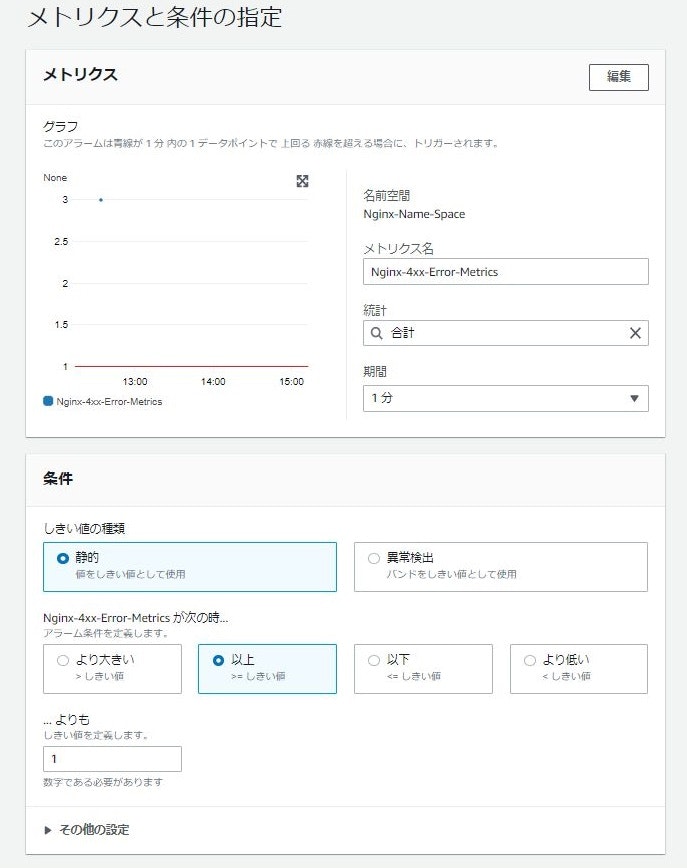687x868 pixels.
Task: Expand the その他の設定 section
Action: [x=87, y=830]
